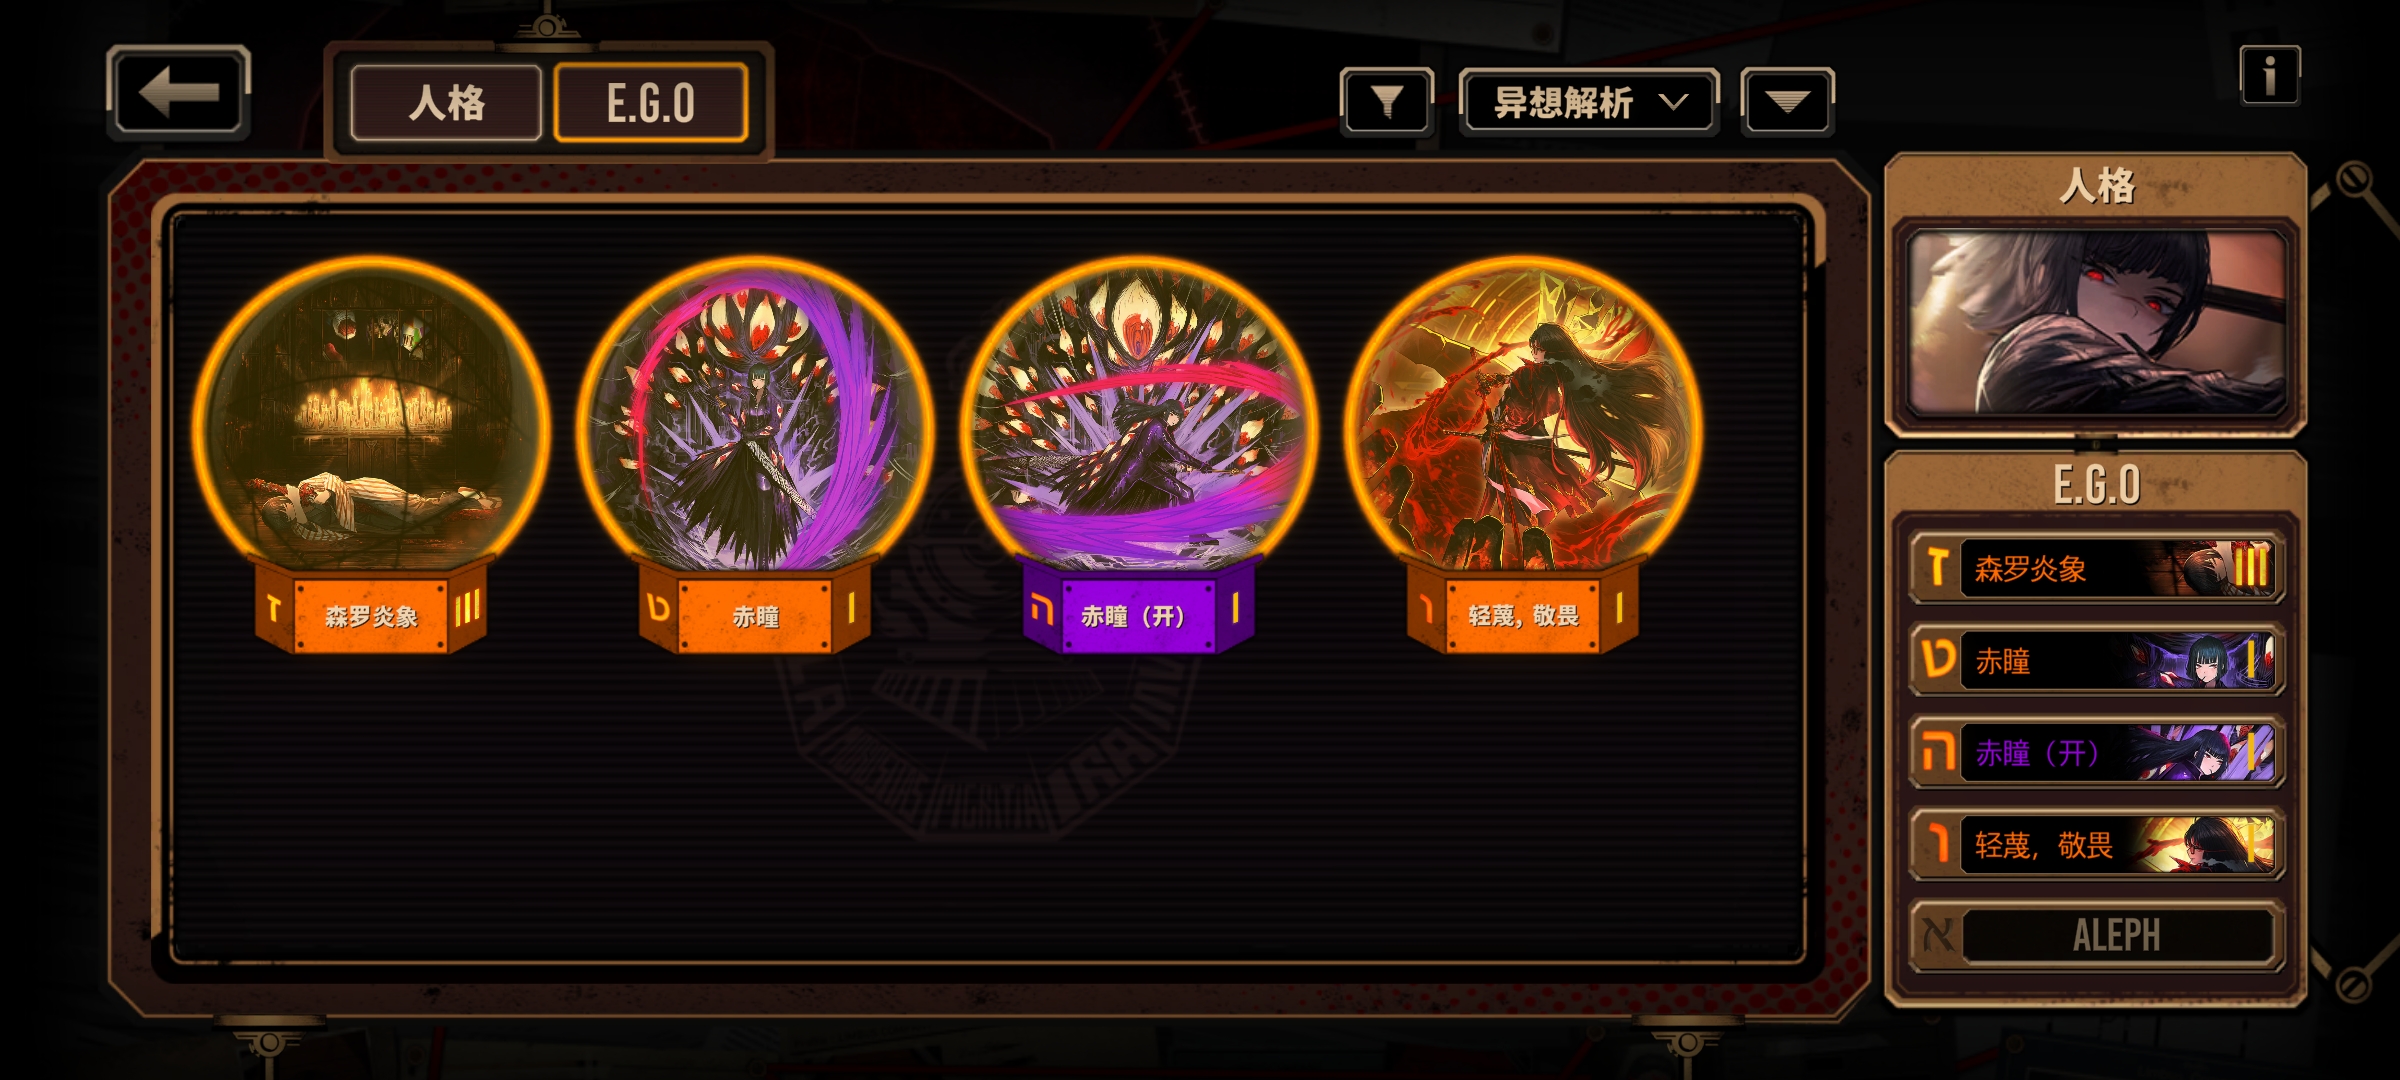Expand the E.G.O panel header
Viewport: 2400px width, 1080px height.
pos(2096,484)
